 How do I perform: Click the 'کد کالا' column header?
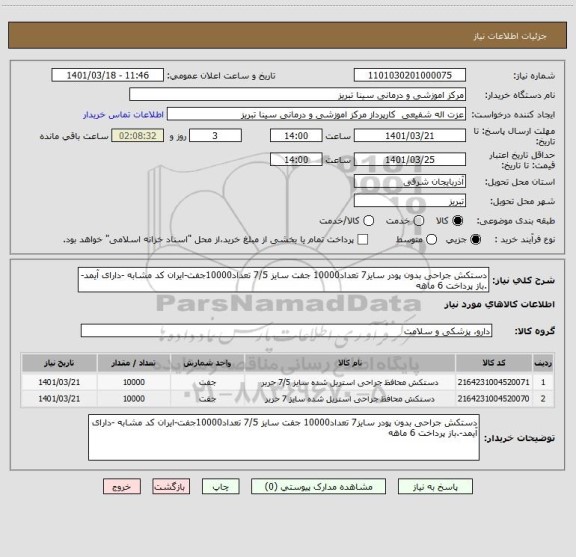(x=494, y=363)
